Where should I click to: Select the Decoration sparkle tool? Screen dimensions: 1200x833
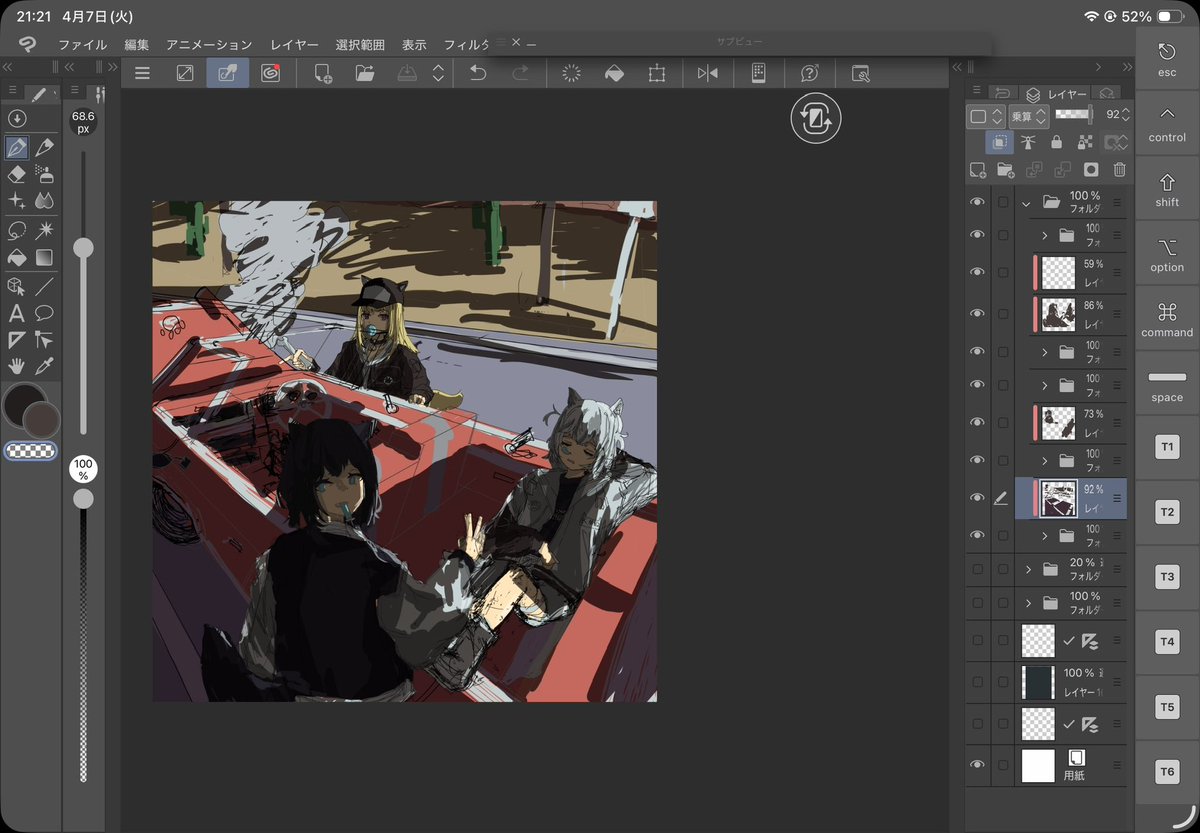point(16,201)
